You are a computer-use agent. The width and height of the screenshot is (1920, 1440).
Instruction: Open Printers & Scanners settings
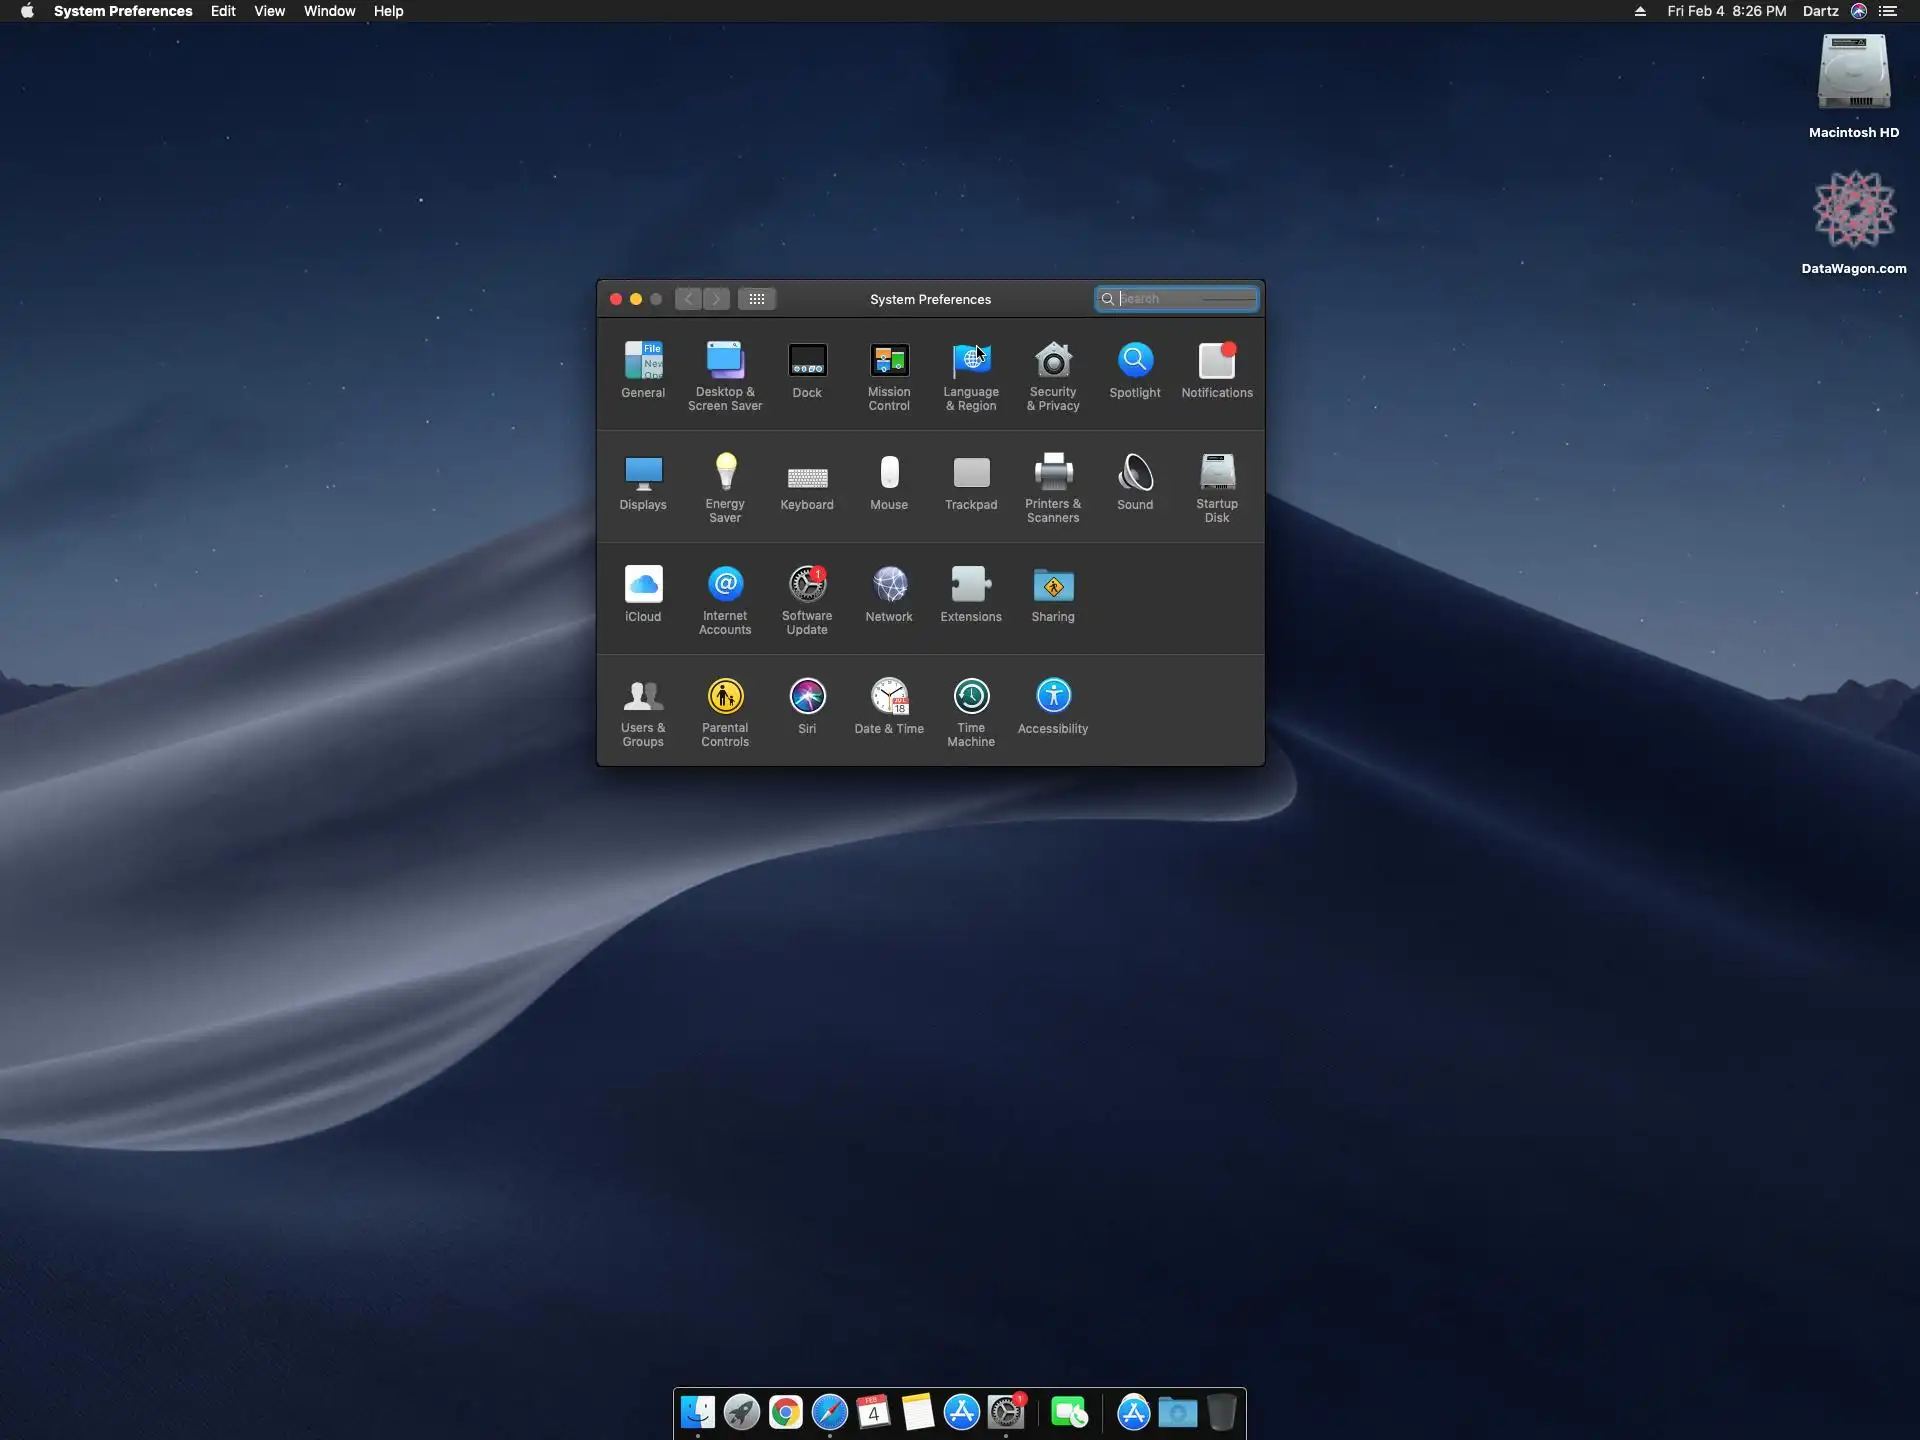(x=1053, y=474)
